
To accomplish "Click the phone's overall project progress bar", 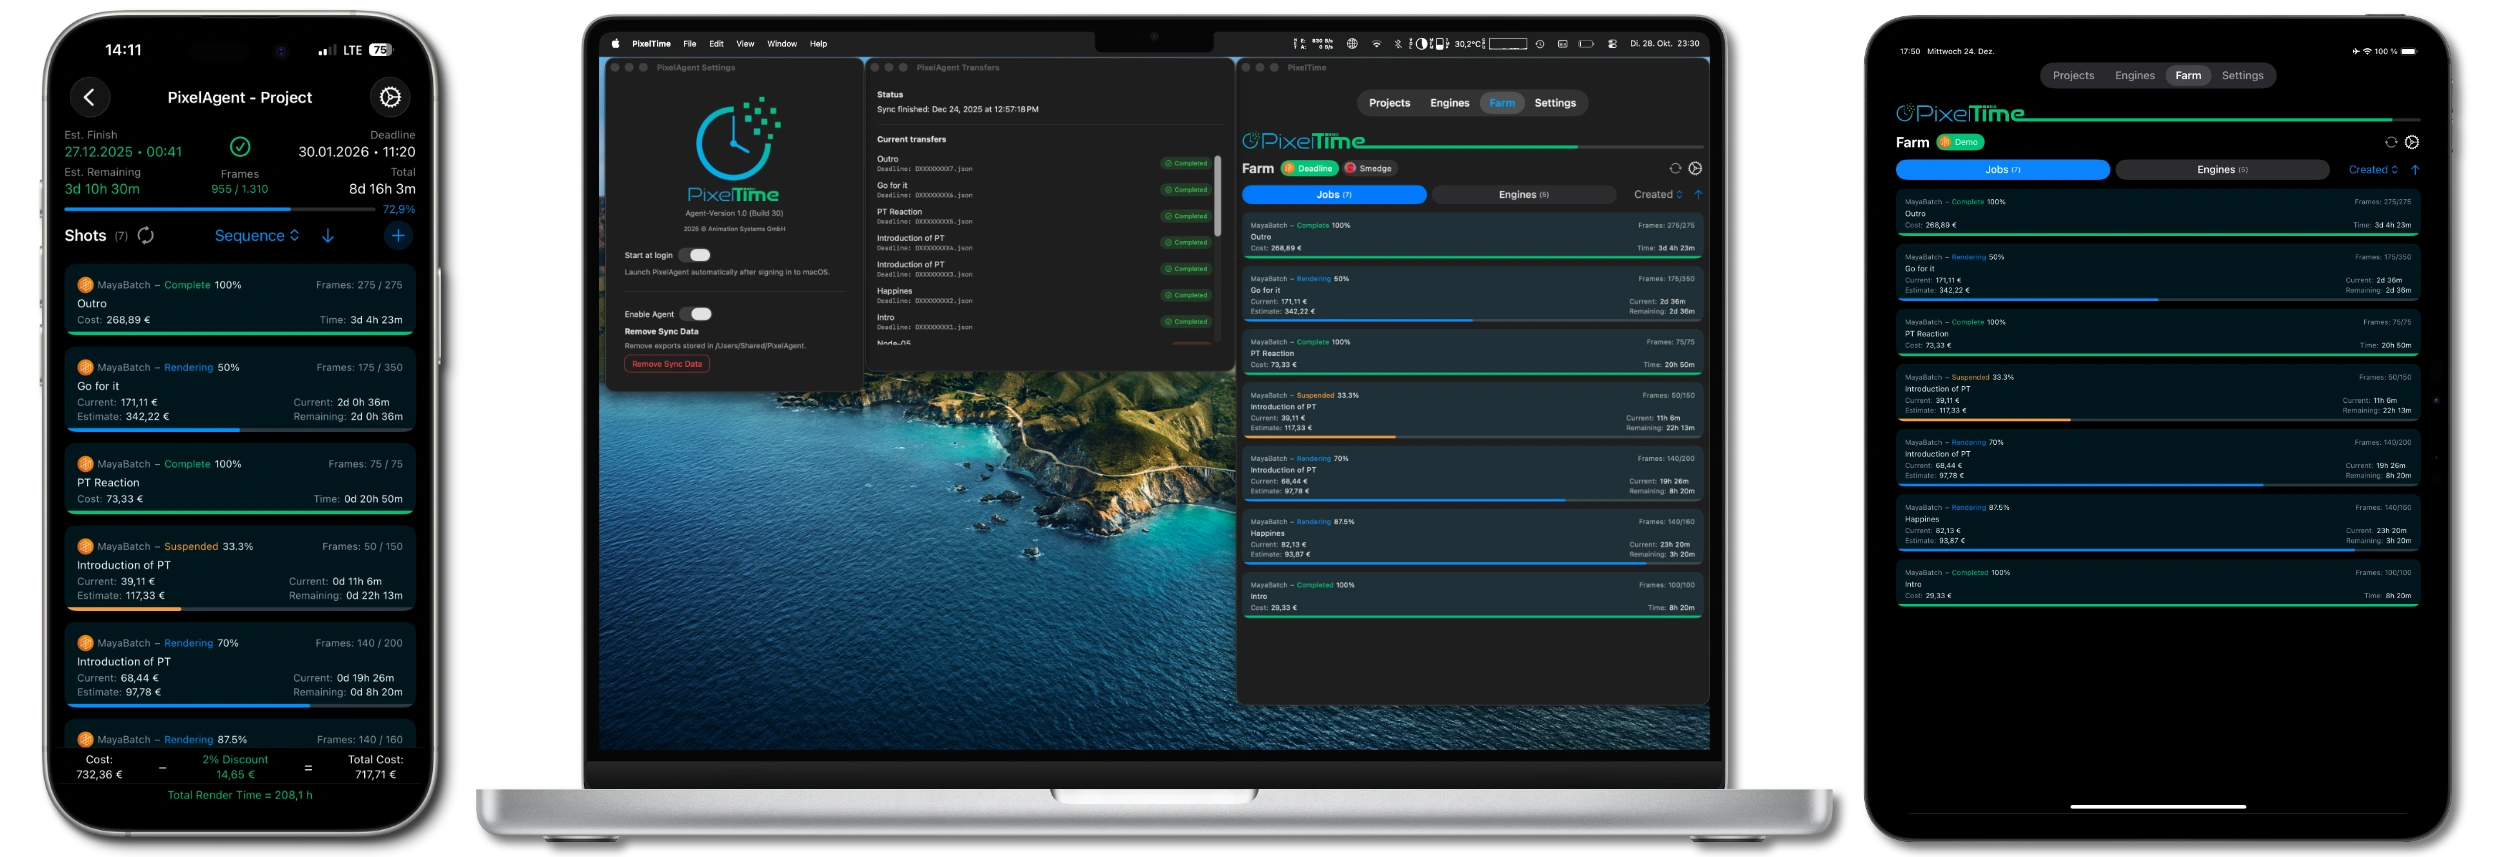I will click(x=220, y=209).
